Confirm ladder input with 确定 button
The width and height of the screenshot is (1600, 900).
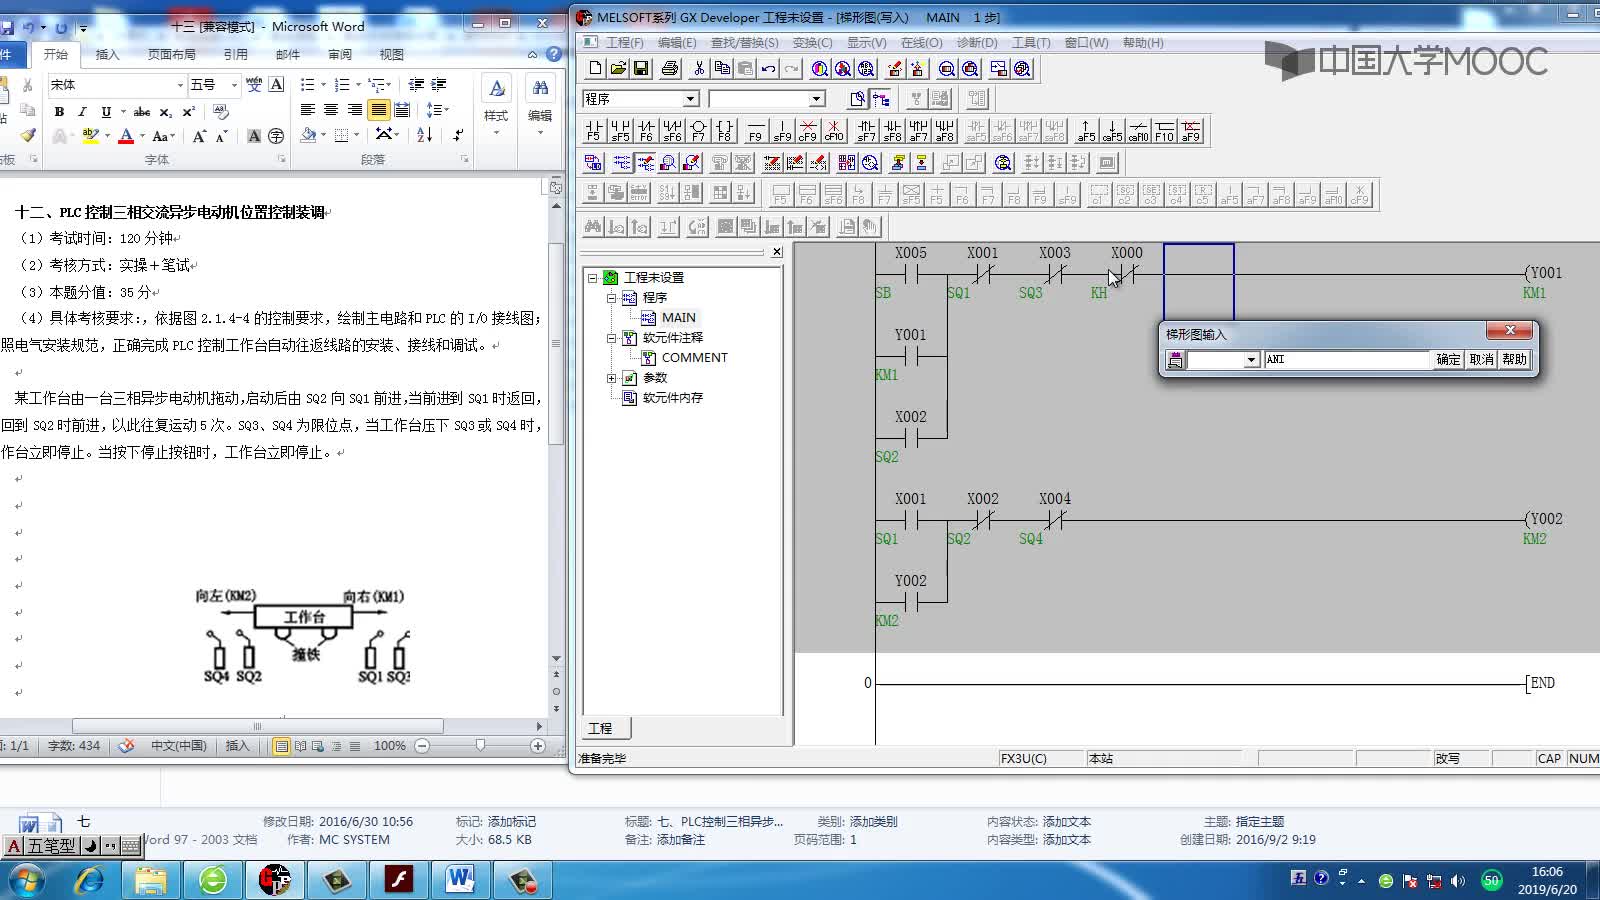1448,360
